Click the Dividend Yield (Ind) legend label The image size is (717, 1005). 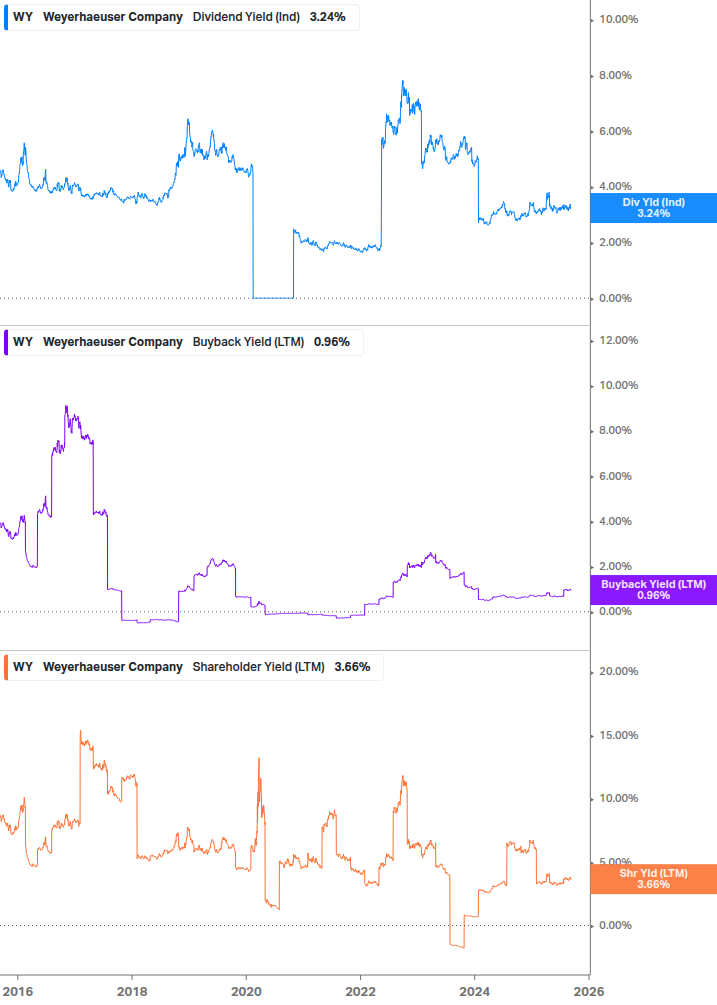(246, 17)
